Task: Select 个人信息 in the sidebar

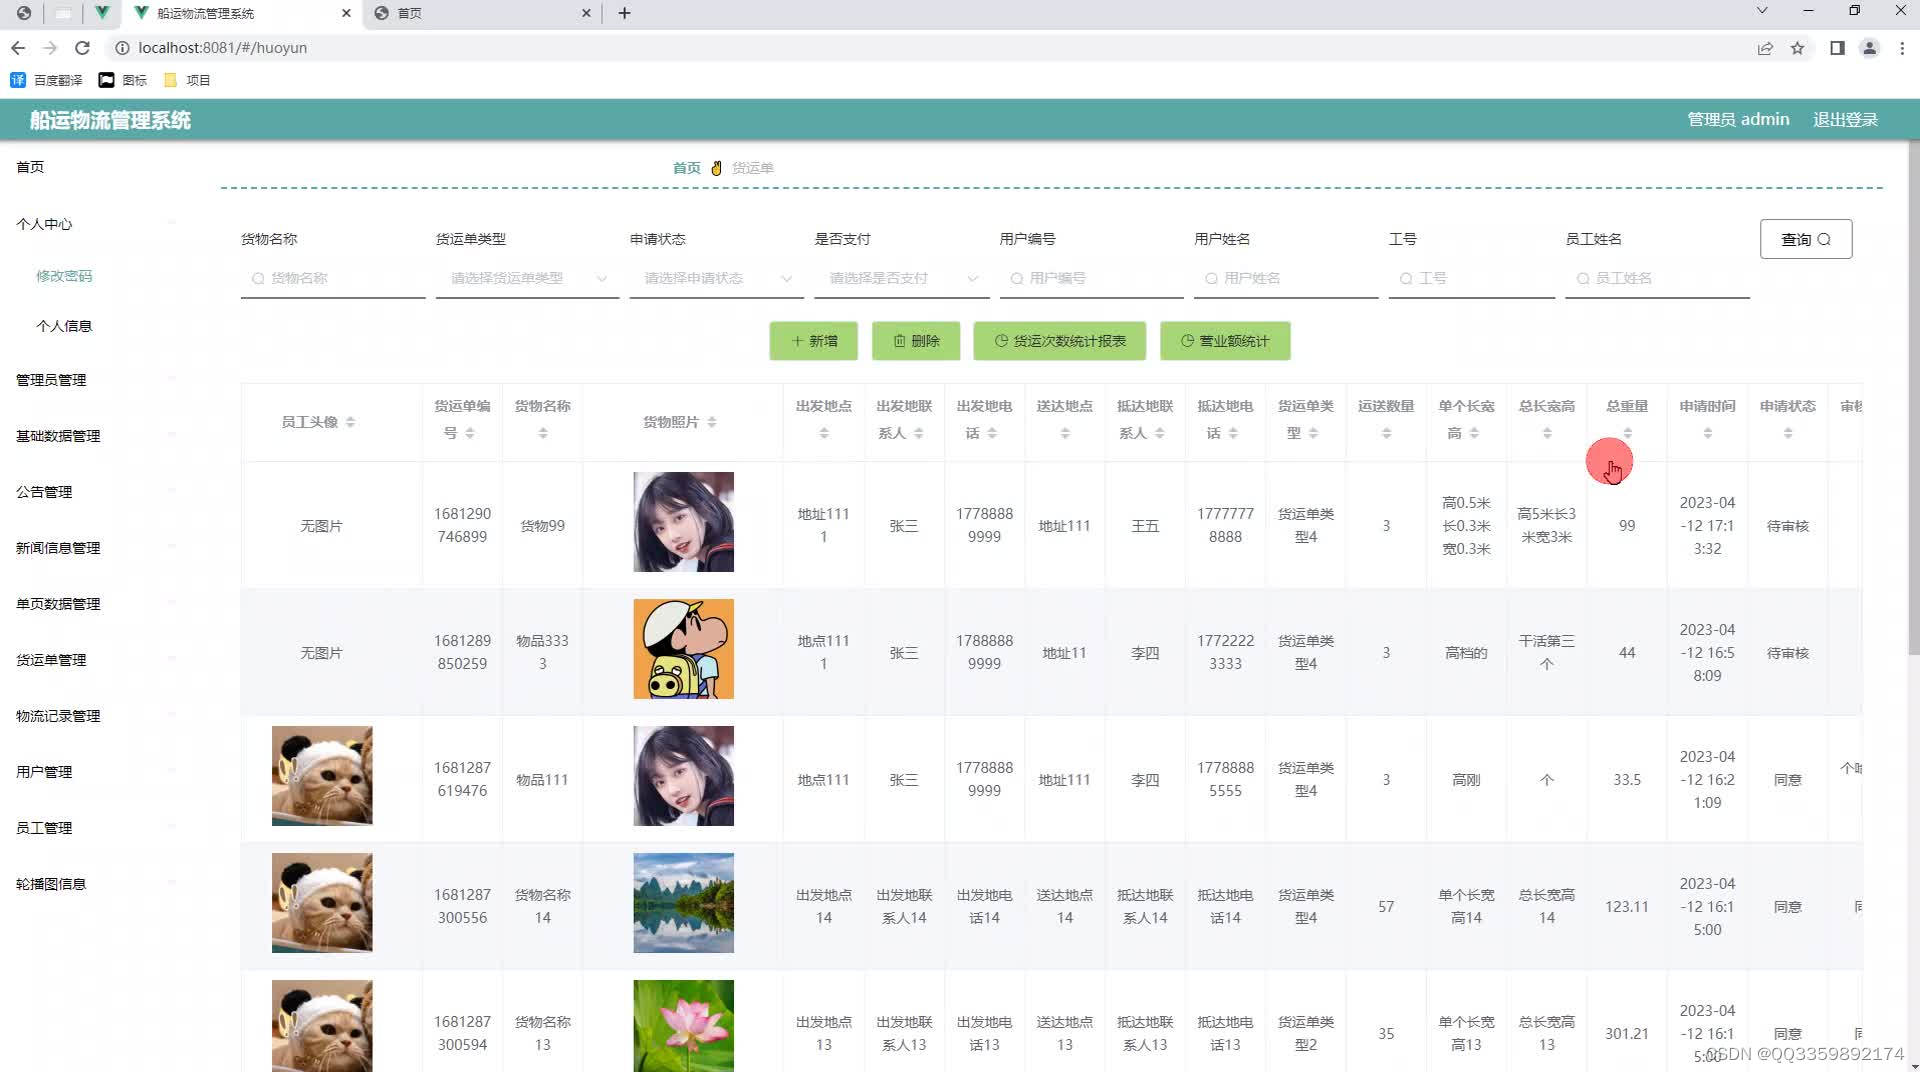Action: point(64,326)
